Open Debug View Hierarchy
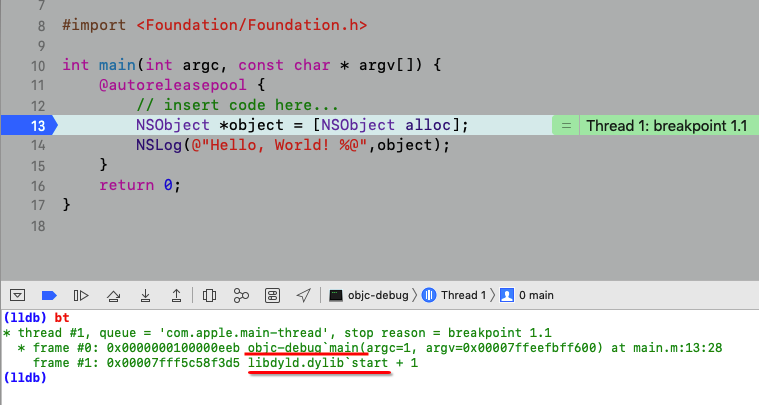This screenshot has height=405, width=759. pos(209,295)
